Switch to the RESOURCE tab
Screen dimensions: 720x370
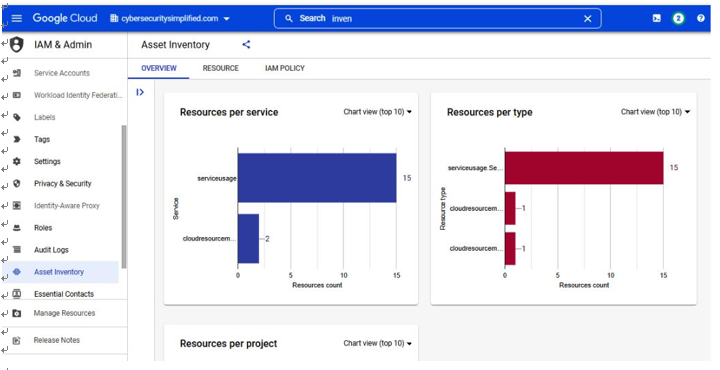[x=220, y=68]
